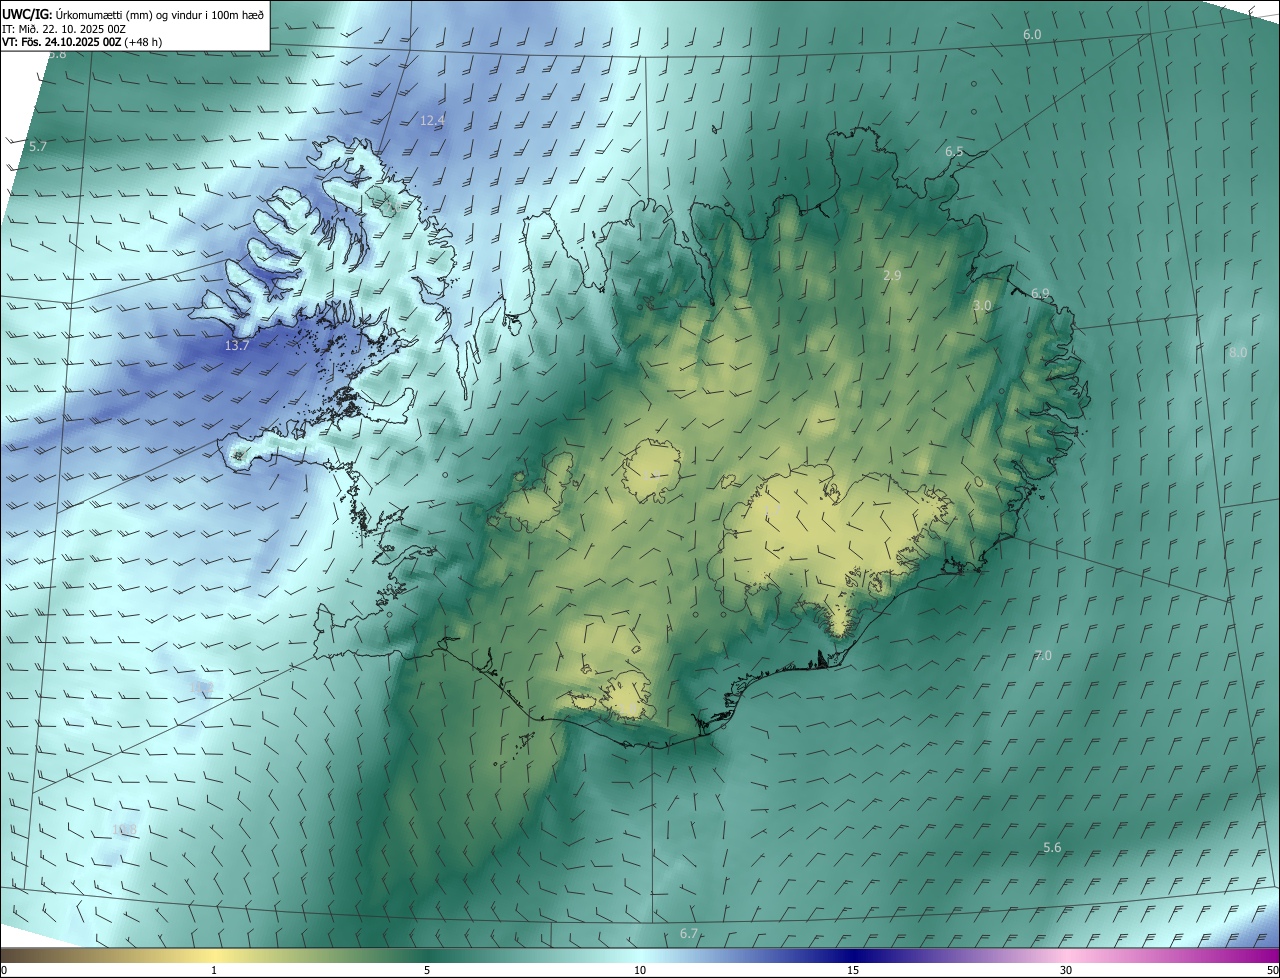Click the 6.9 value label

point(1040,293)
